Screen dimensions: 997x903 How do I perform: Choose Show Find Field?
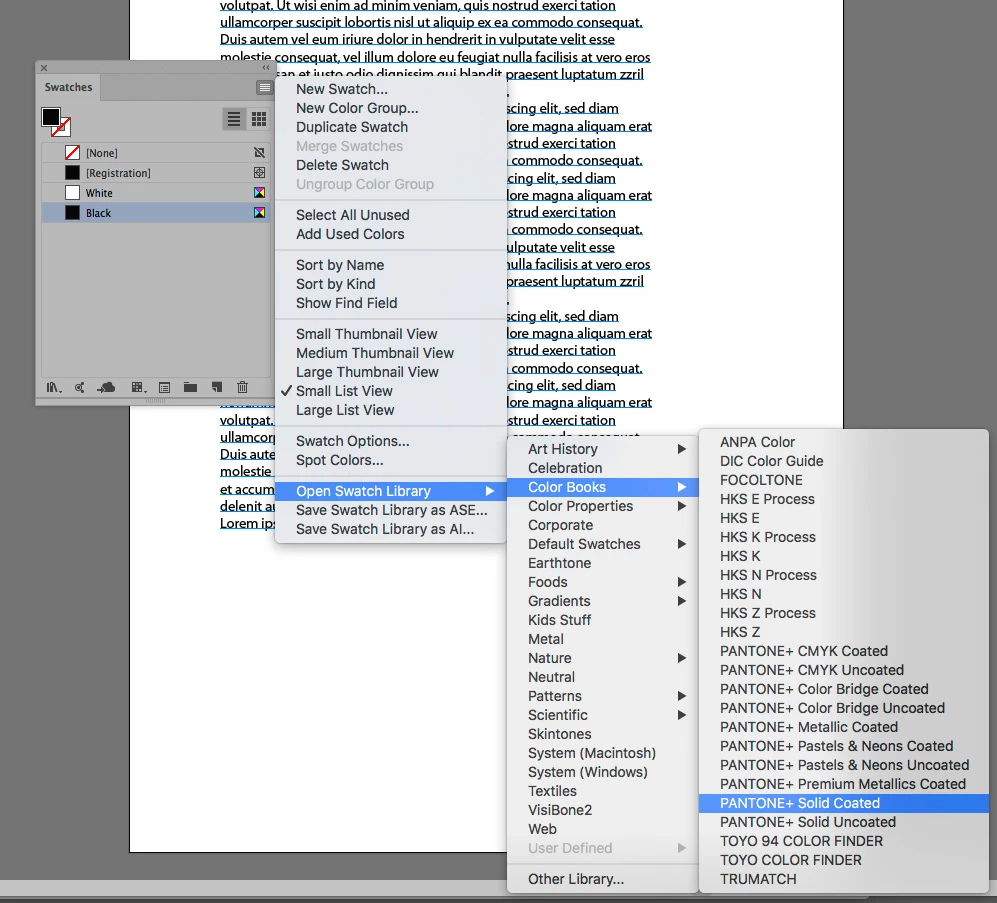click(x=390, y=303)
